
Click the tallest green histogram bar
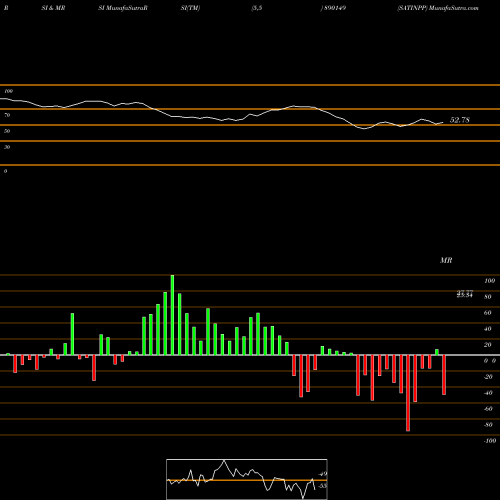pyautogui.click(x=172, y=315)
